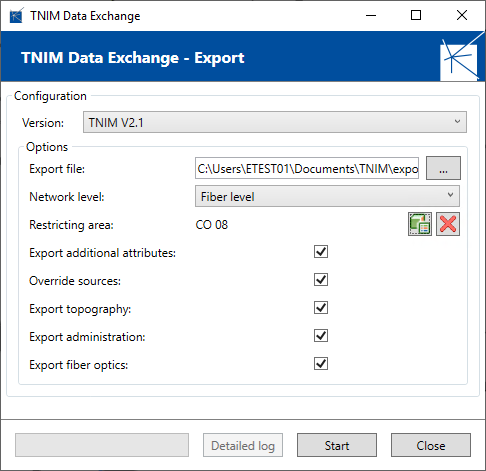Click the Export file: label
The width and height of the screenshot is (486, 471).
point(57,169)
